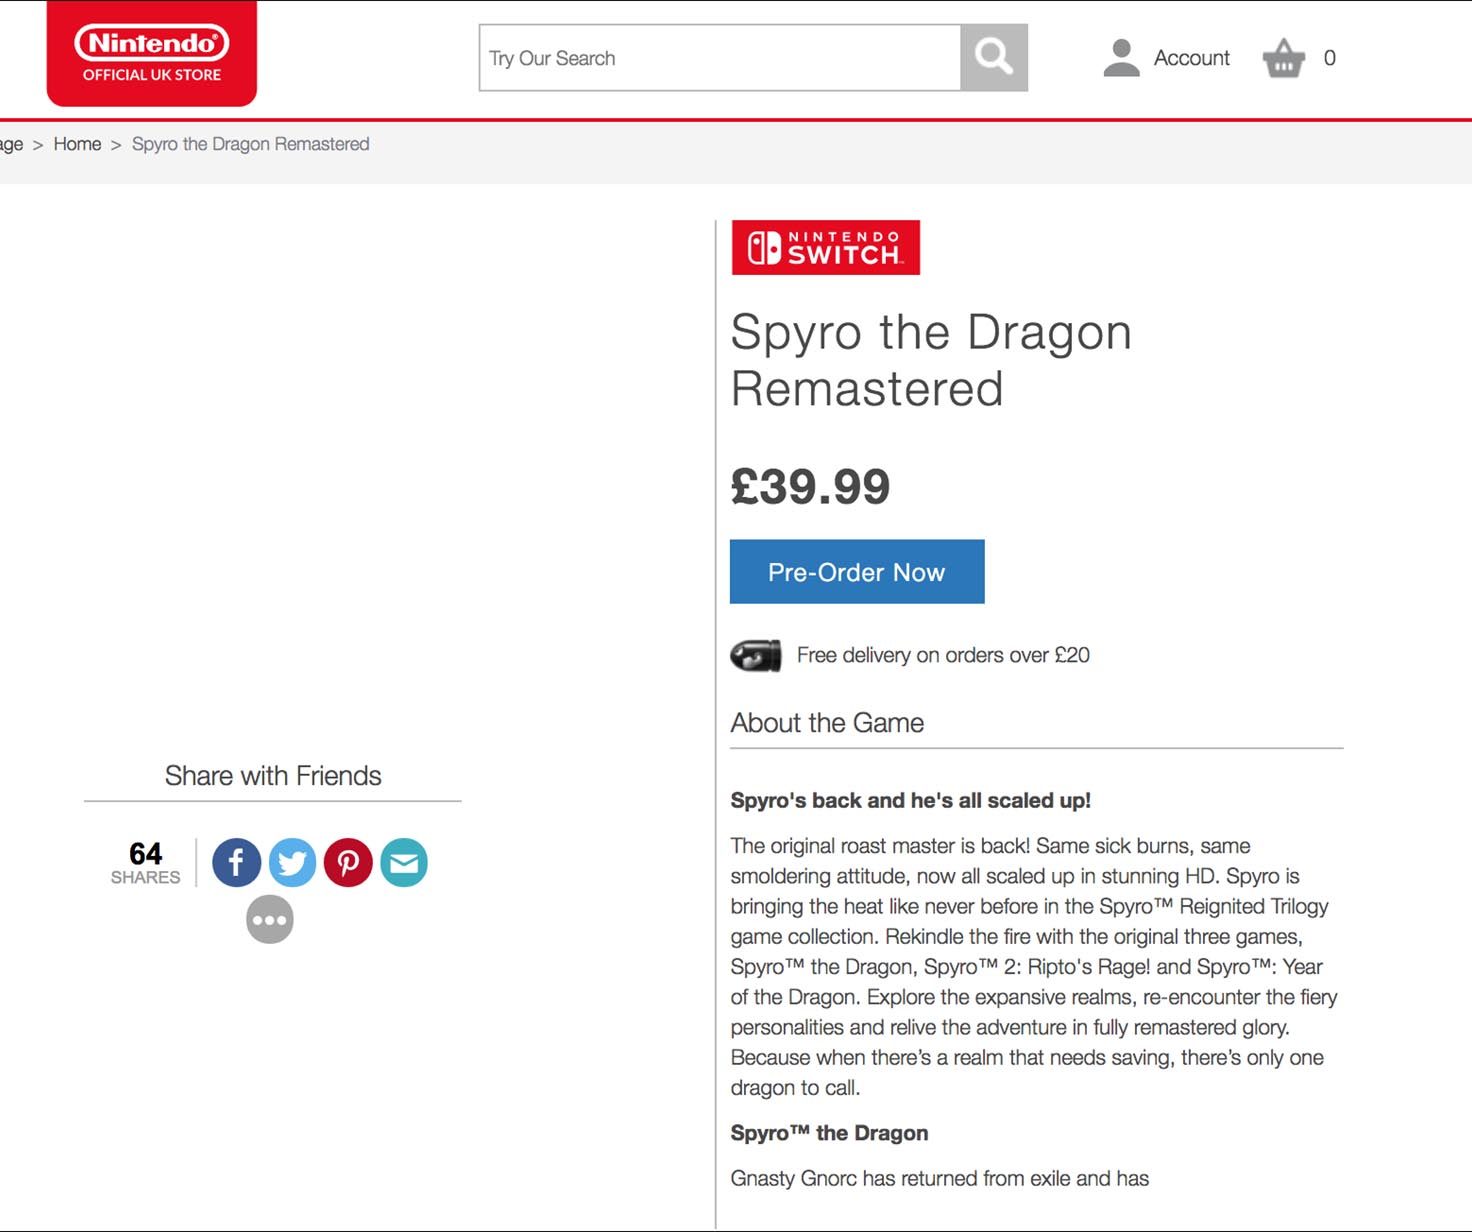Click the About the Game heading
This screenshot has height=1232, width=1472.
coord(827,723)
